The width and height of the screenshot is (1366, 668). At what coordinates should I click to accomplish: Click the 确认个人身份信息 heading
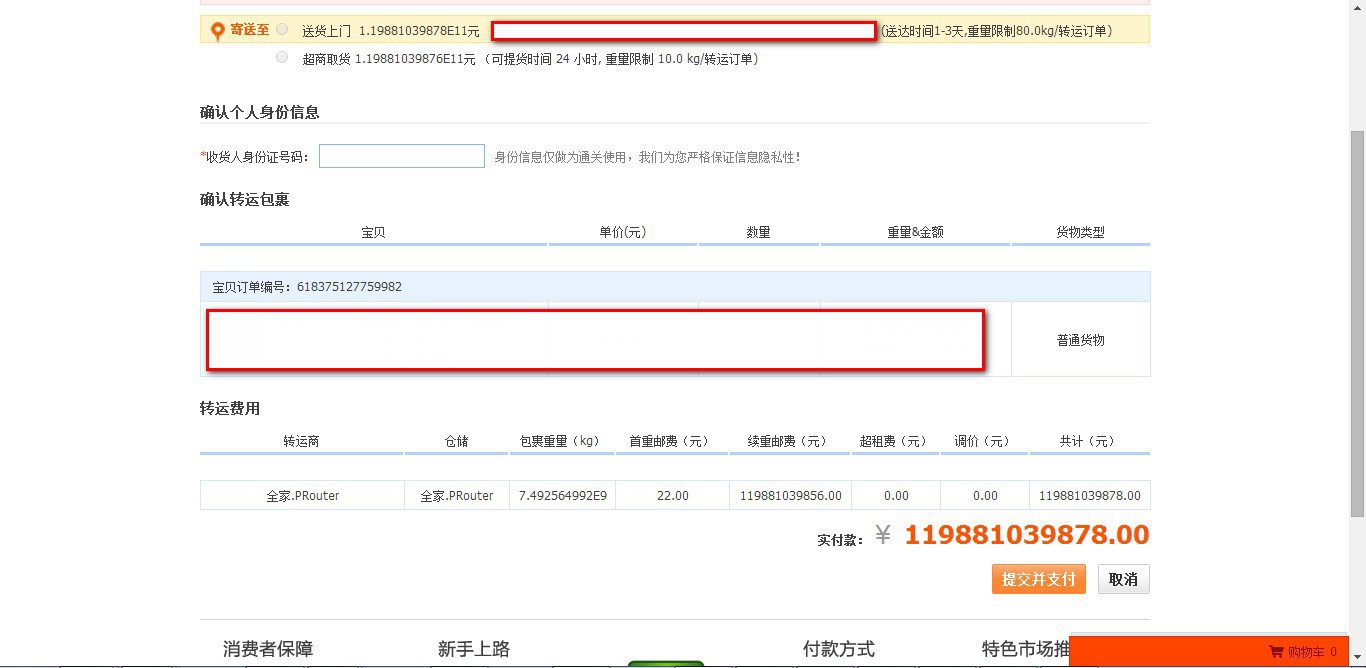point(260,112)
